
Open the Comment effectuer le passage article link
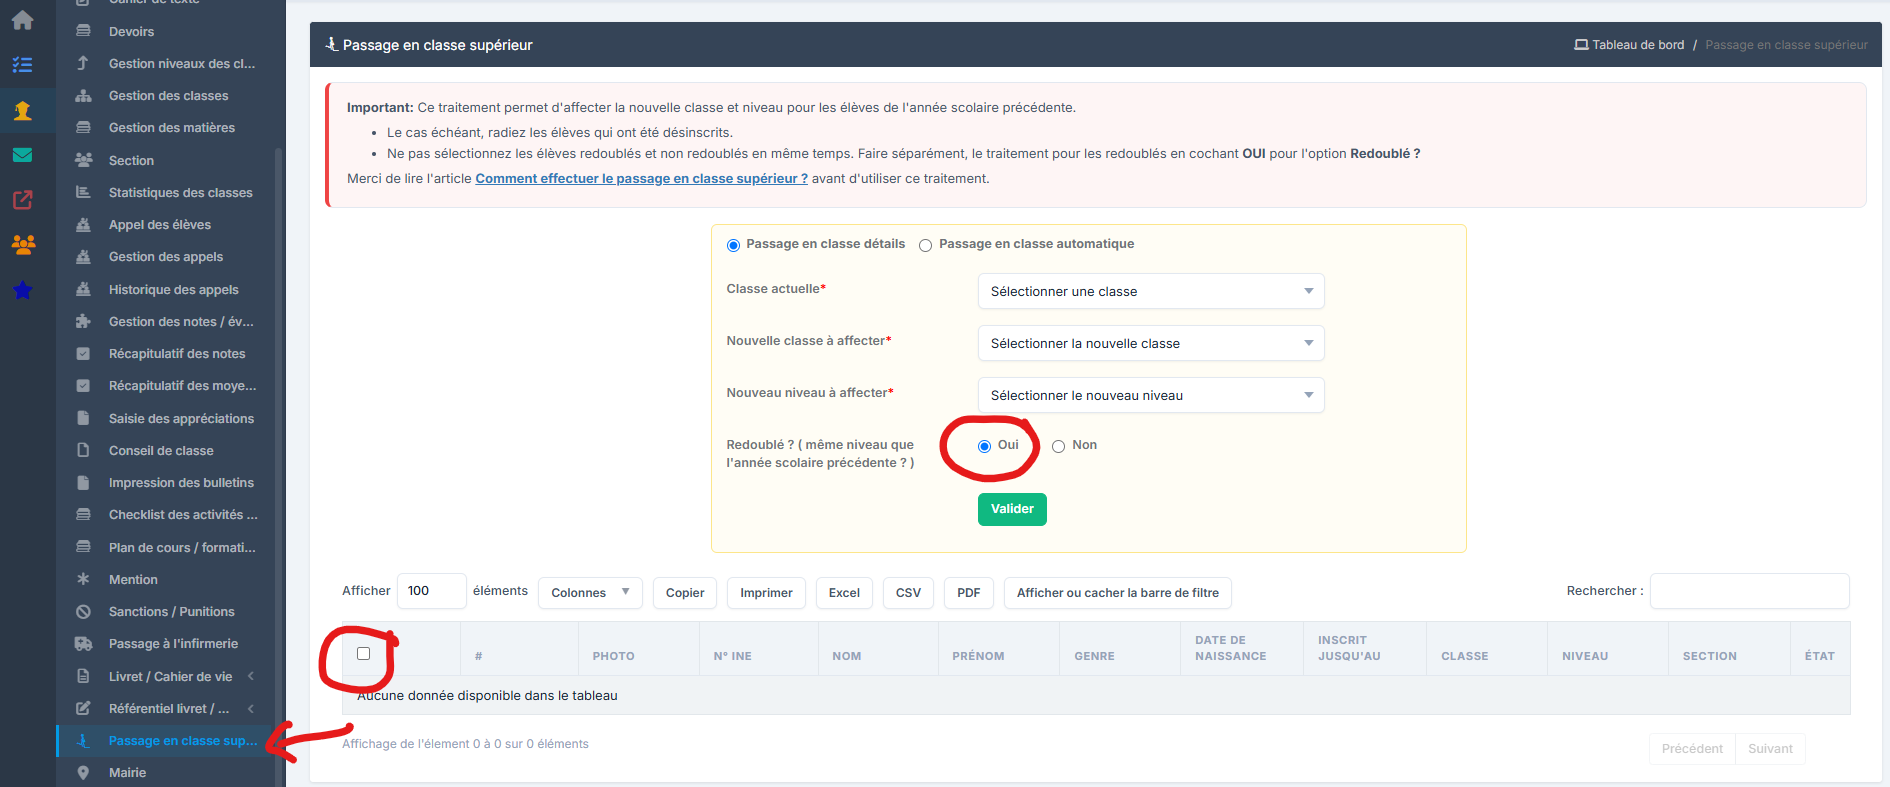(x=641, y=178)
